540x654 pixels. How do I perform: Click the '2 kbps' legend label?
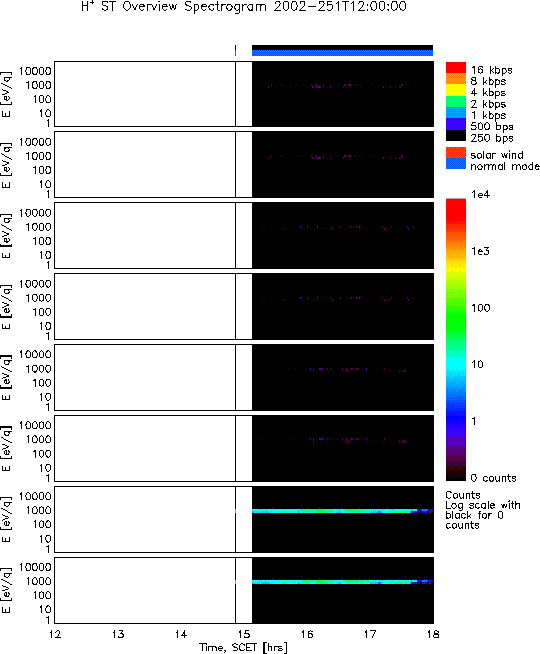[488, 104]
